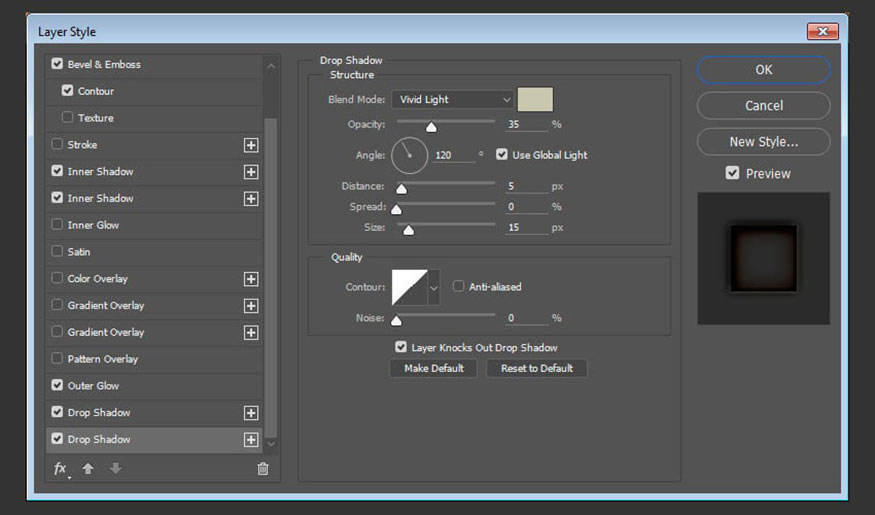Click the effects list scroll-down arrow
The height and width of the screenshot is (515, 875).
[x=271, y=444]
